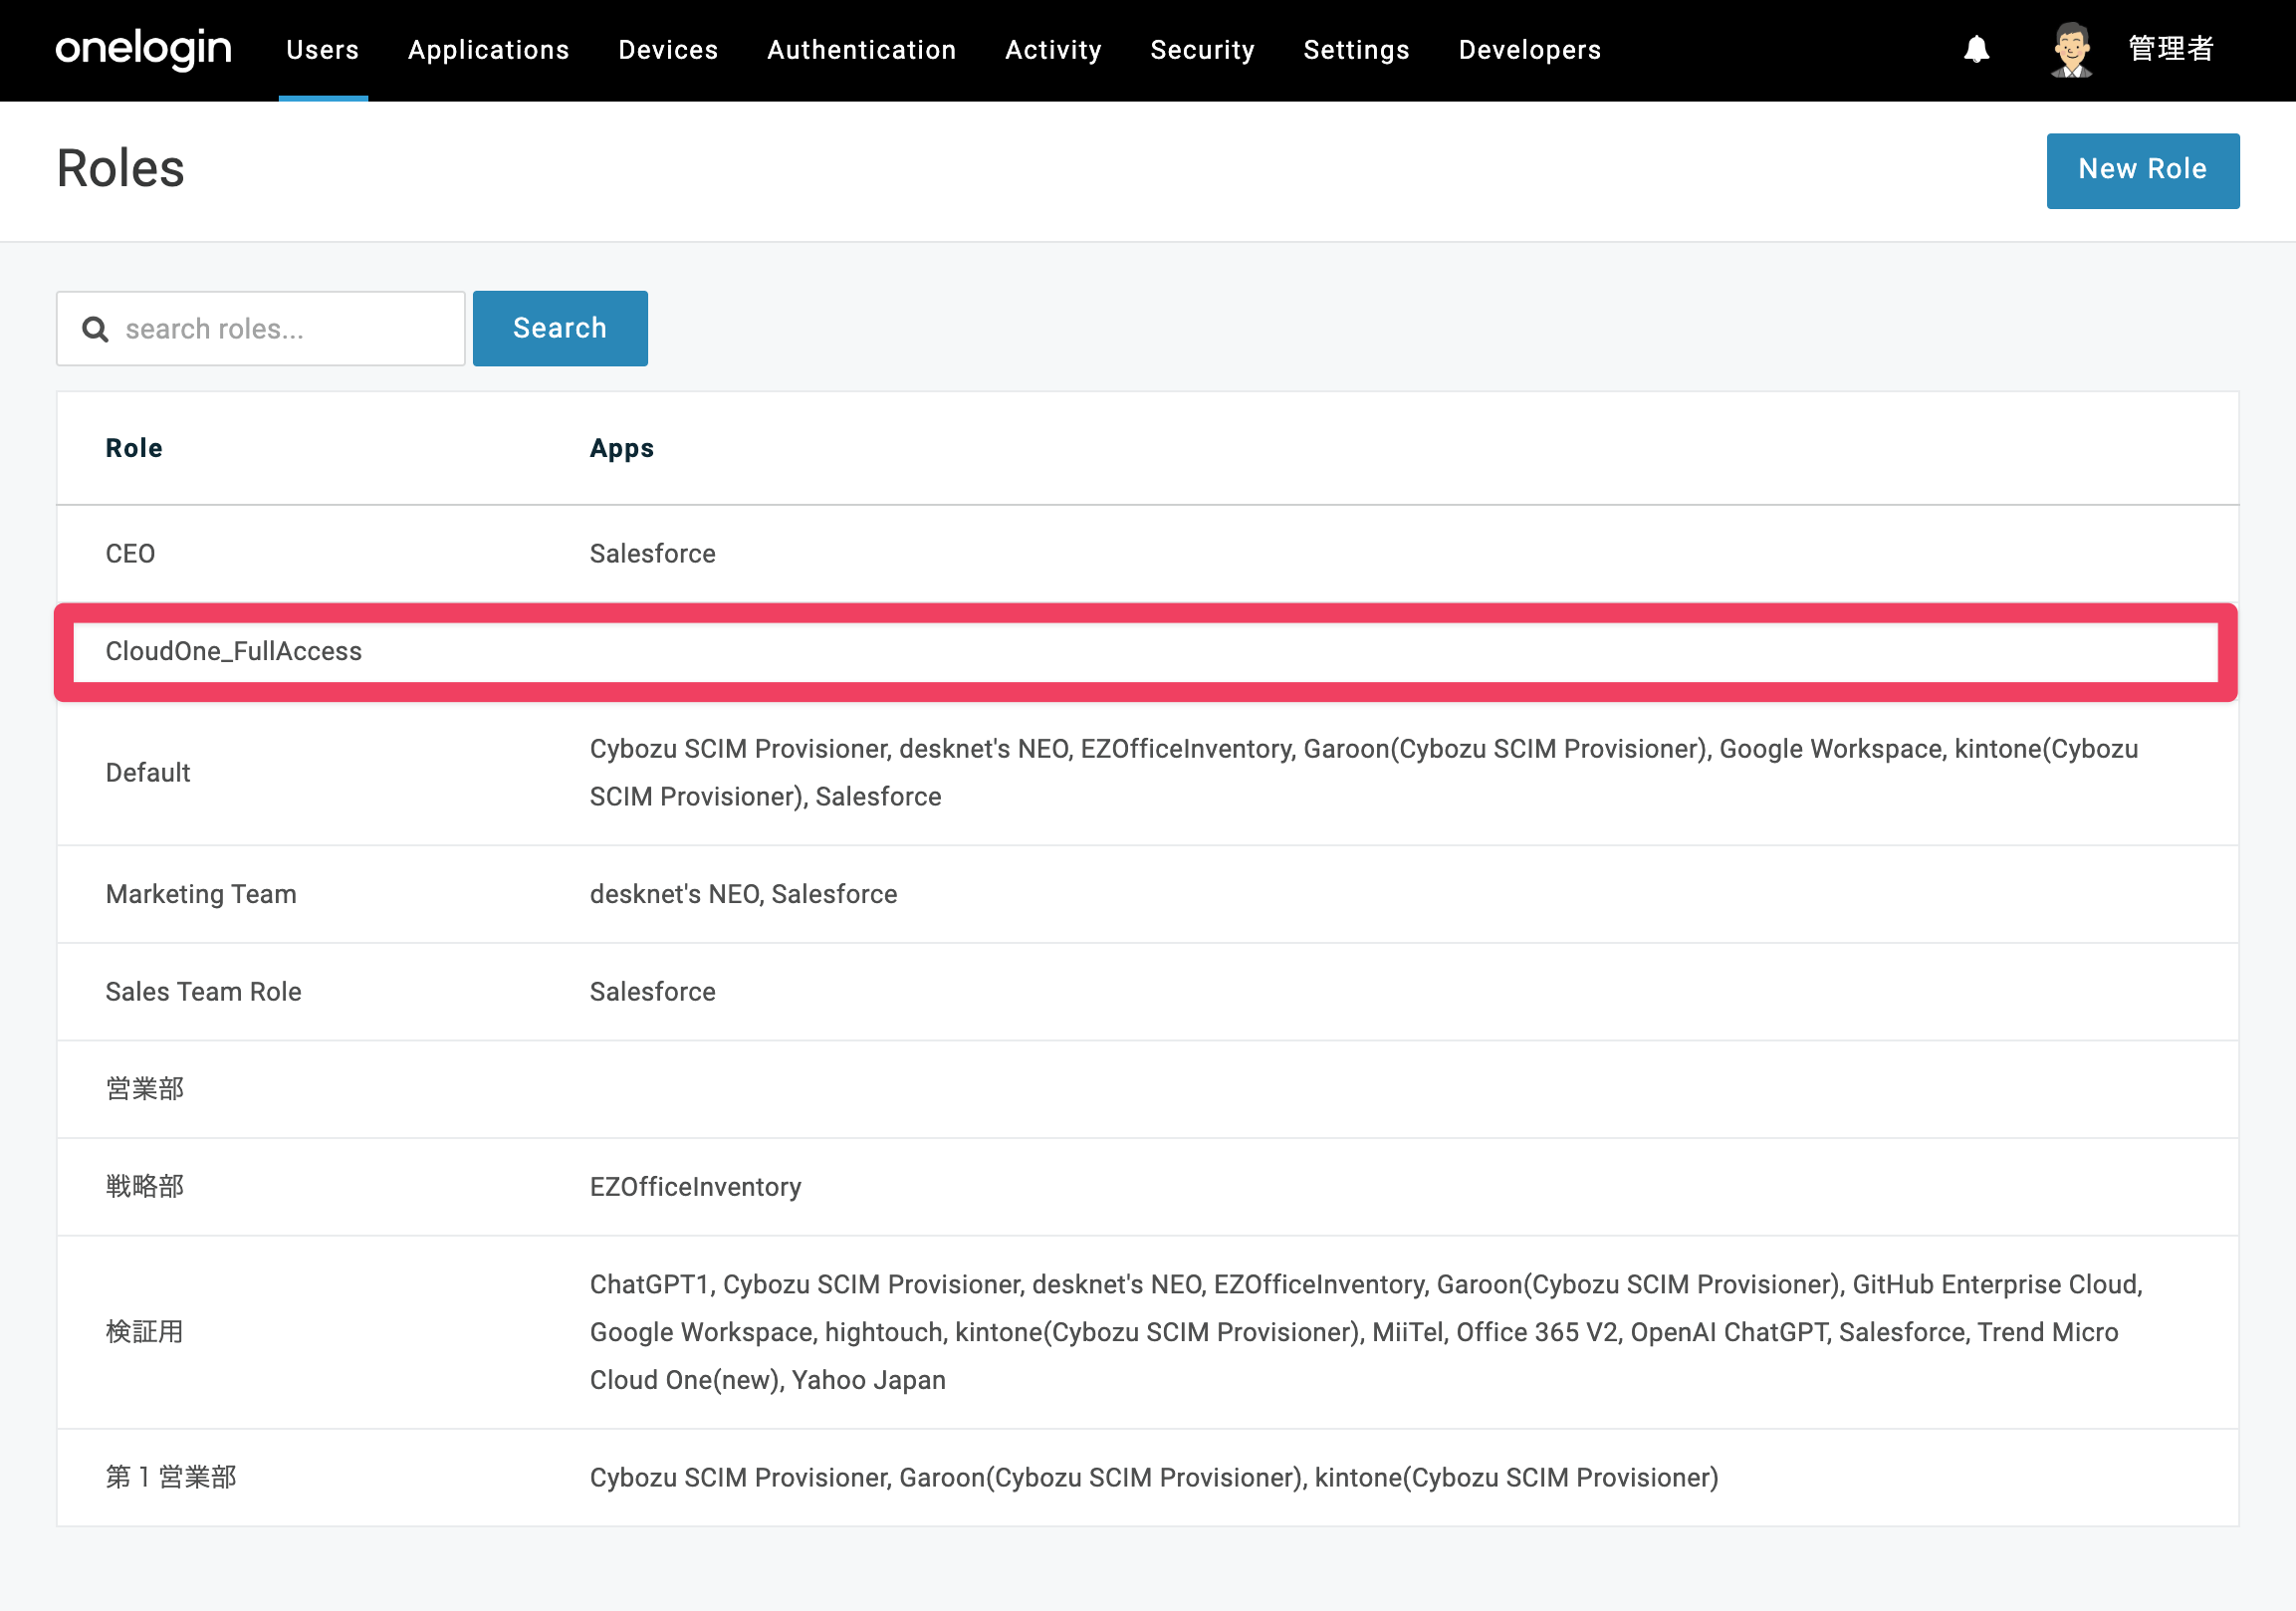Click the onelogin logo
Image resolution: width=2296 pixels, height=1611 pixels.
143,49
